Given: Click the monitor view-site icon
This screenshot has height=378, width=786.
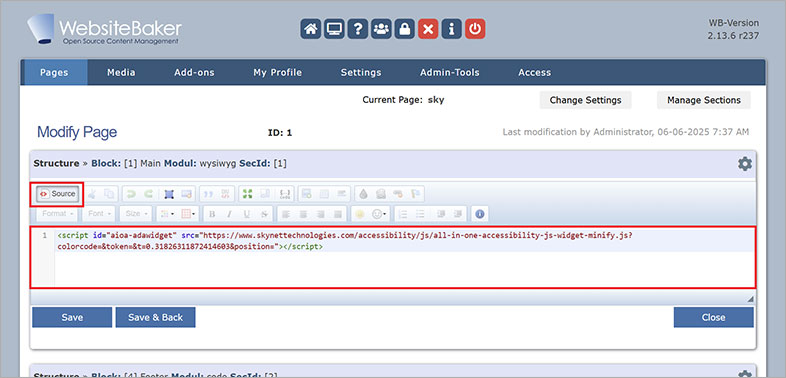Looking at the screenshot, I should coord(334,29).
